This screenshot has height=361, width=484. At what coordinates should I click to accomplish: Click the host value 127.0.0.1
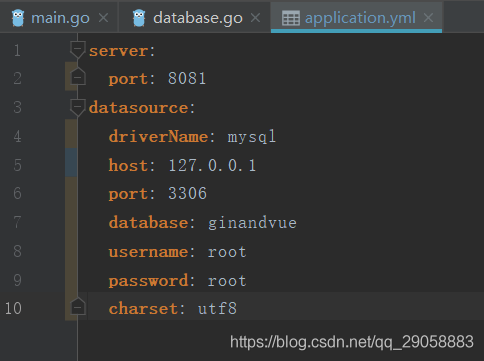pos(212,165)
